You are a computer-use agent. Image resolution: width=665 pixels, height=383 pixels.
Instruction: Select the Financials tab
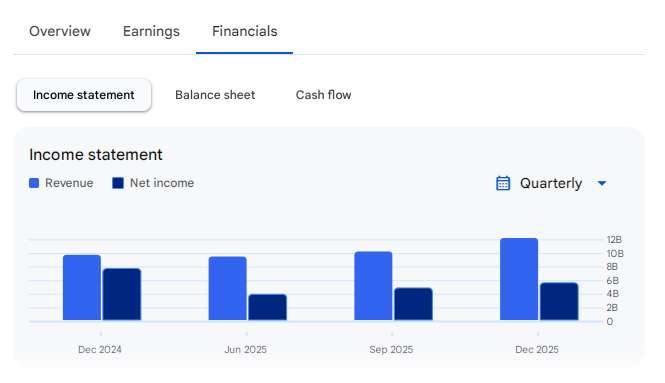click(x=244, y=31)
